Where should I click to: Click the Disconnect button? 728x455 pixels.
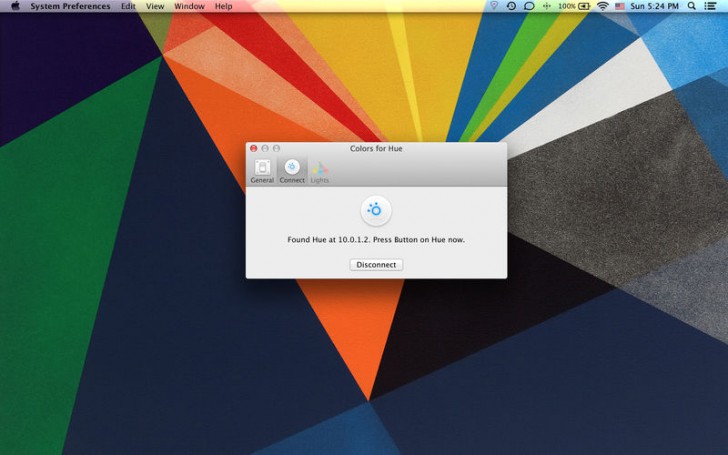pos(376,265)
